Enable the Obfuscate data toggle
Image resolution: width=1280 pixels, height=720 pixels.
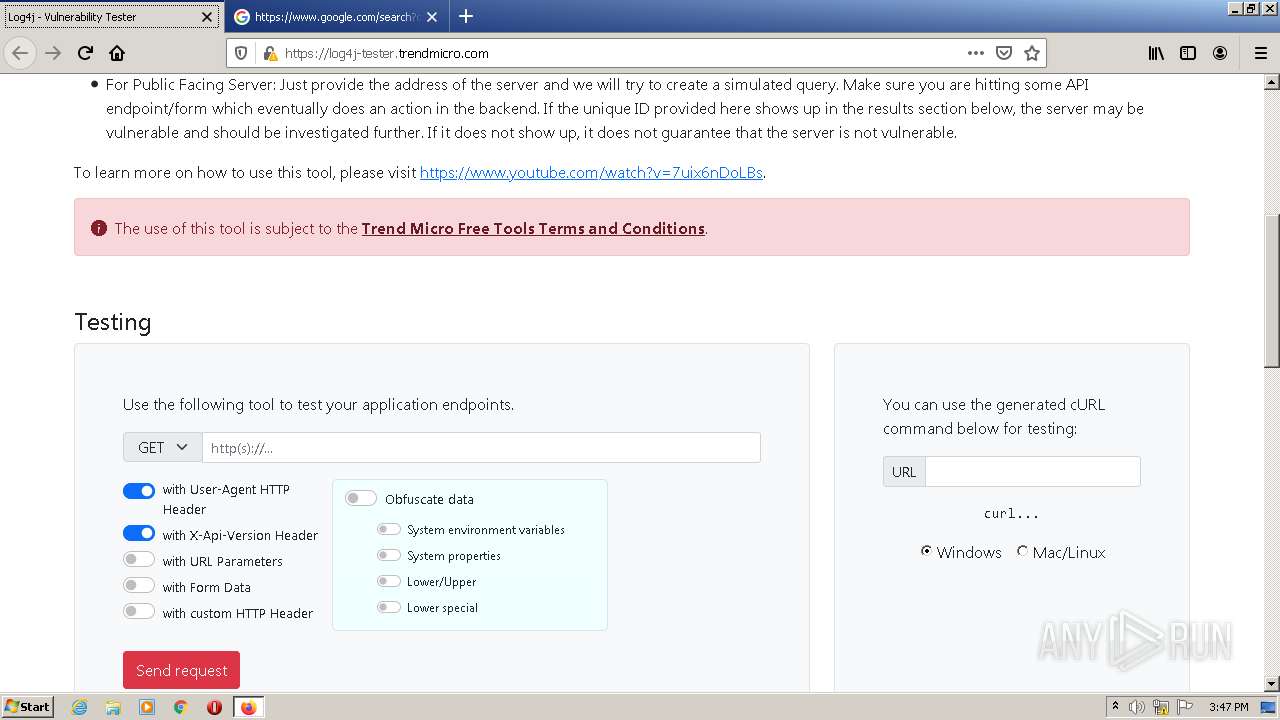pyautogui.click(x=361, y=498)
